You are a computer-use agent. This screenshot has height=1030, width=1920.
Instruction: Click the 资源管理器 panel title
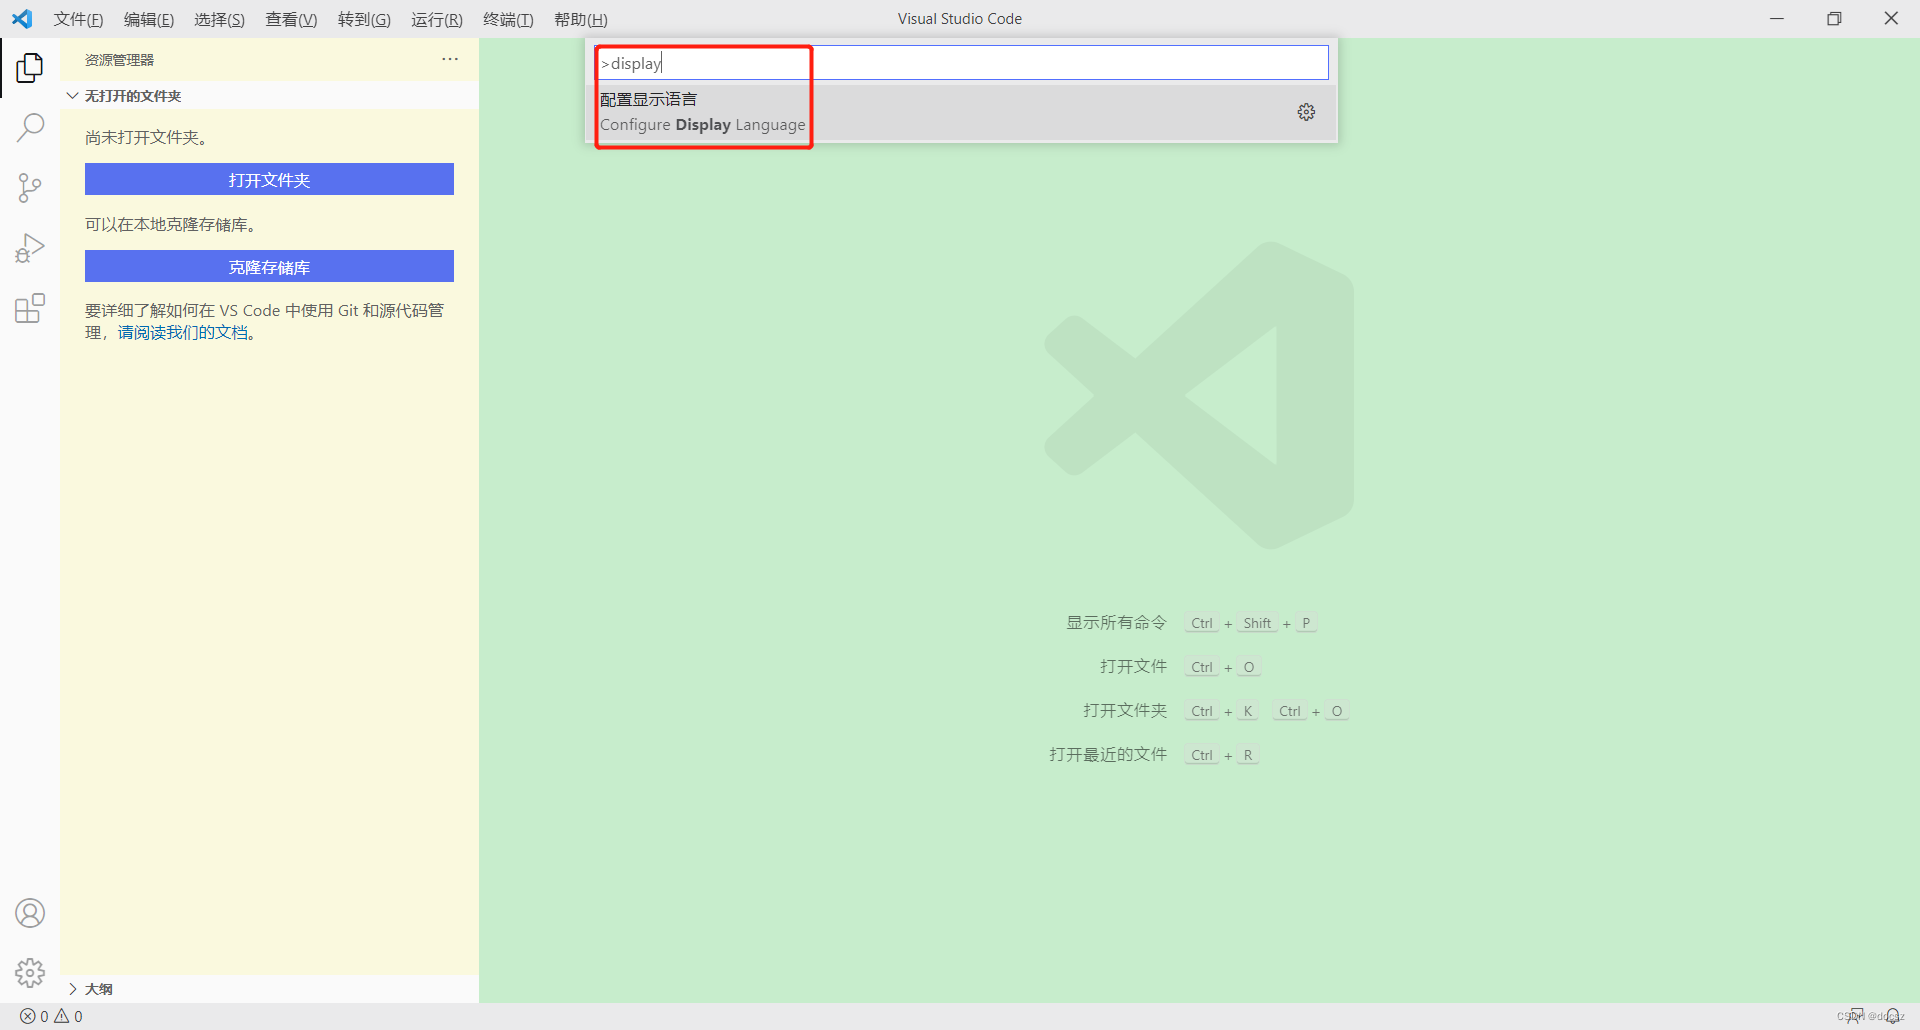pos(120,60)
